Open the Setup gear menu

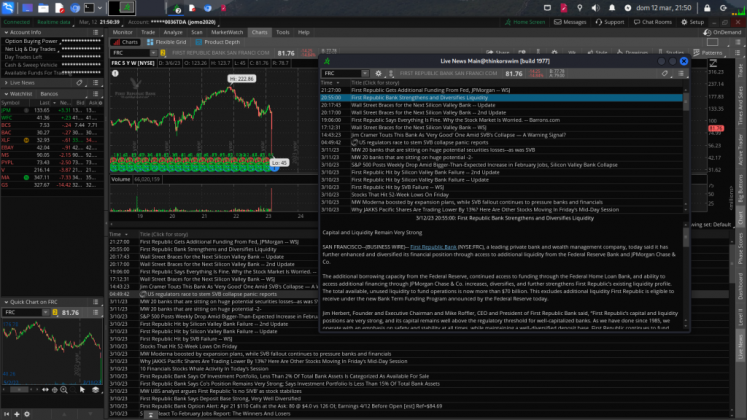(692, 22)
